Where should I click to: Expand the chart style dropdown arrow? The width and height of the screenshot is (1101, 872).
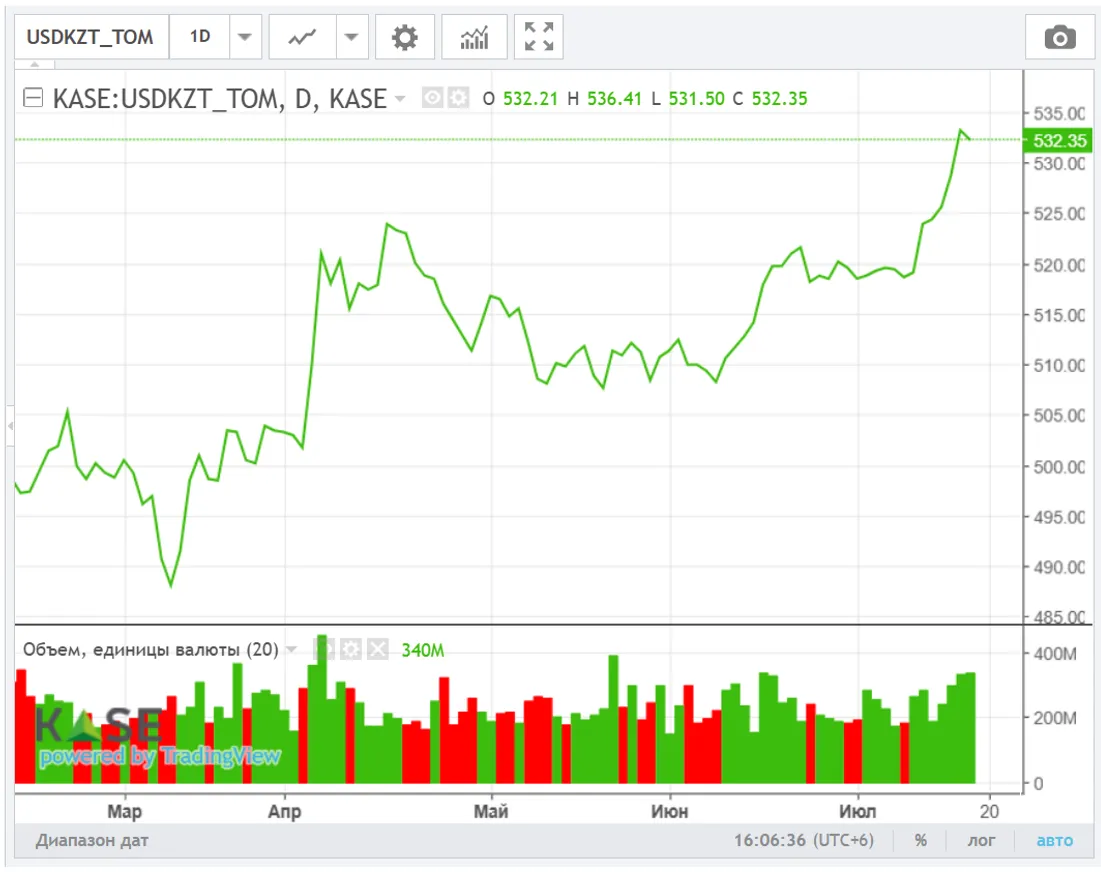350,38
